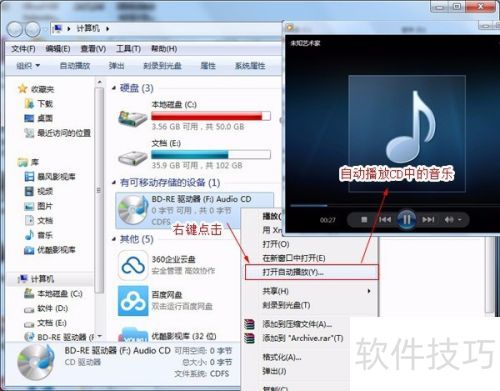Click 系统属性 in the toolbar

click(x=250, y=66)
